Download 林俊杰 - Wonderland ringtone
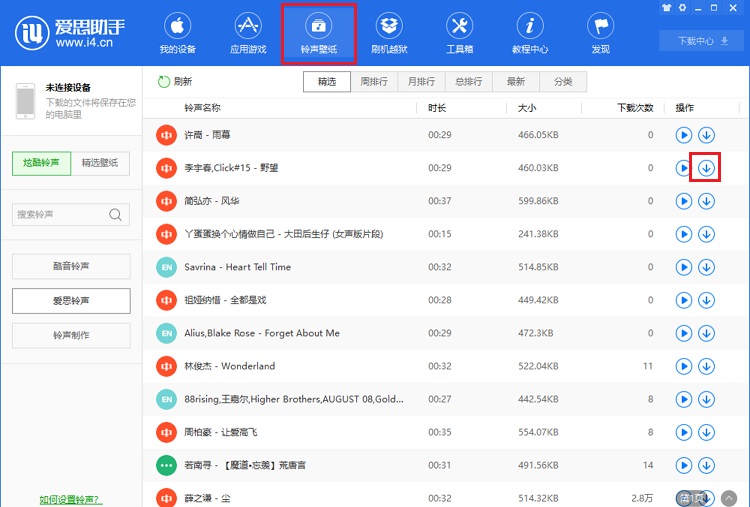 pos(706,366)
